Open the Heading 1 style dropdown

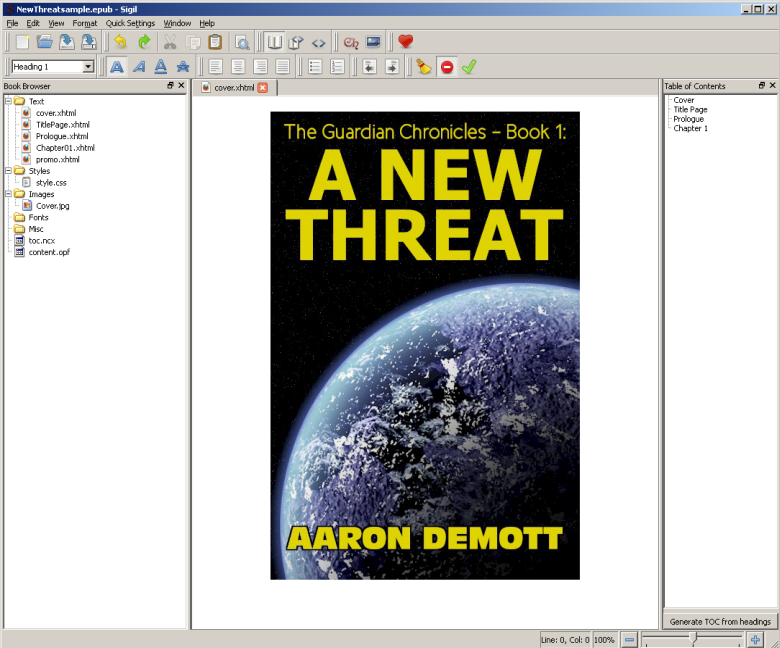point(88,67)
